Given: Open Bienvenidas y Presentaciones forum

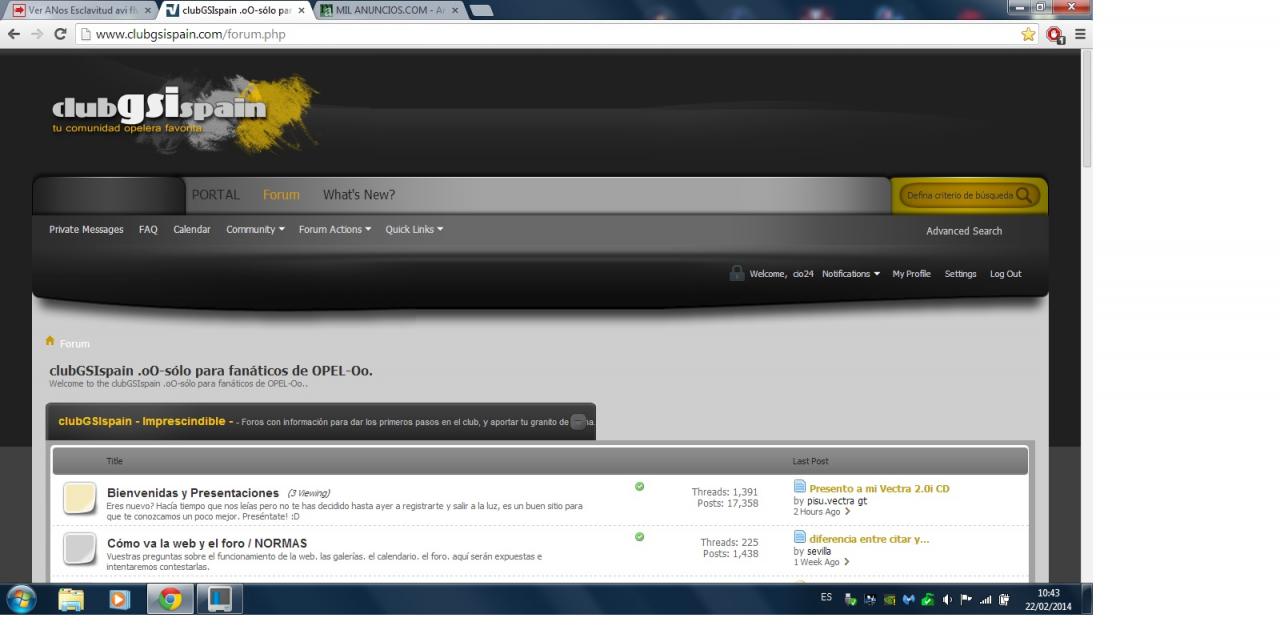Looking at the screenshot, I should coord(193,493).
